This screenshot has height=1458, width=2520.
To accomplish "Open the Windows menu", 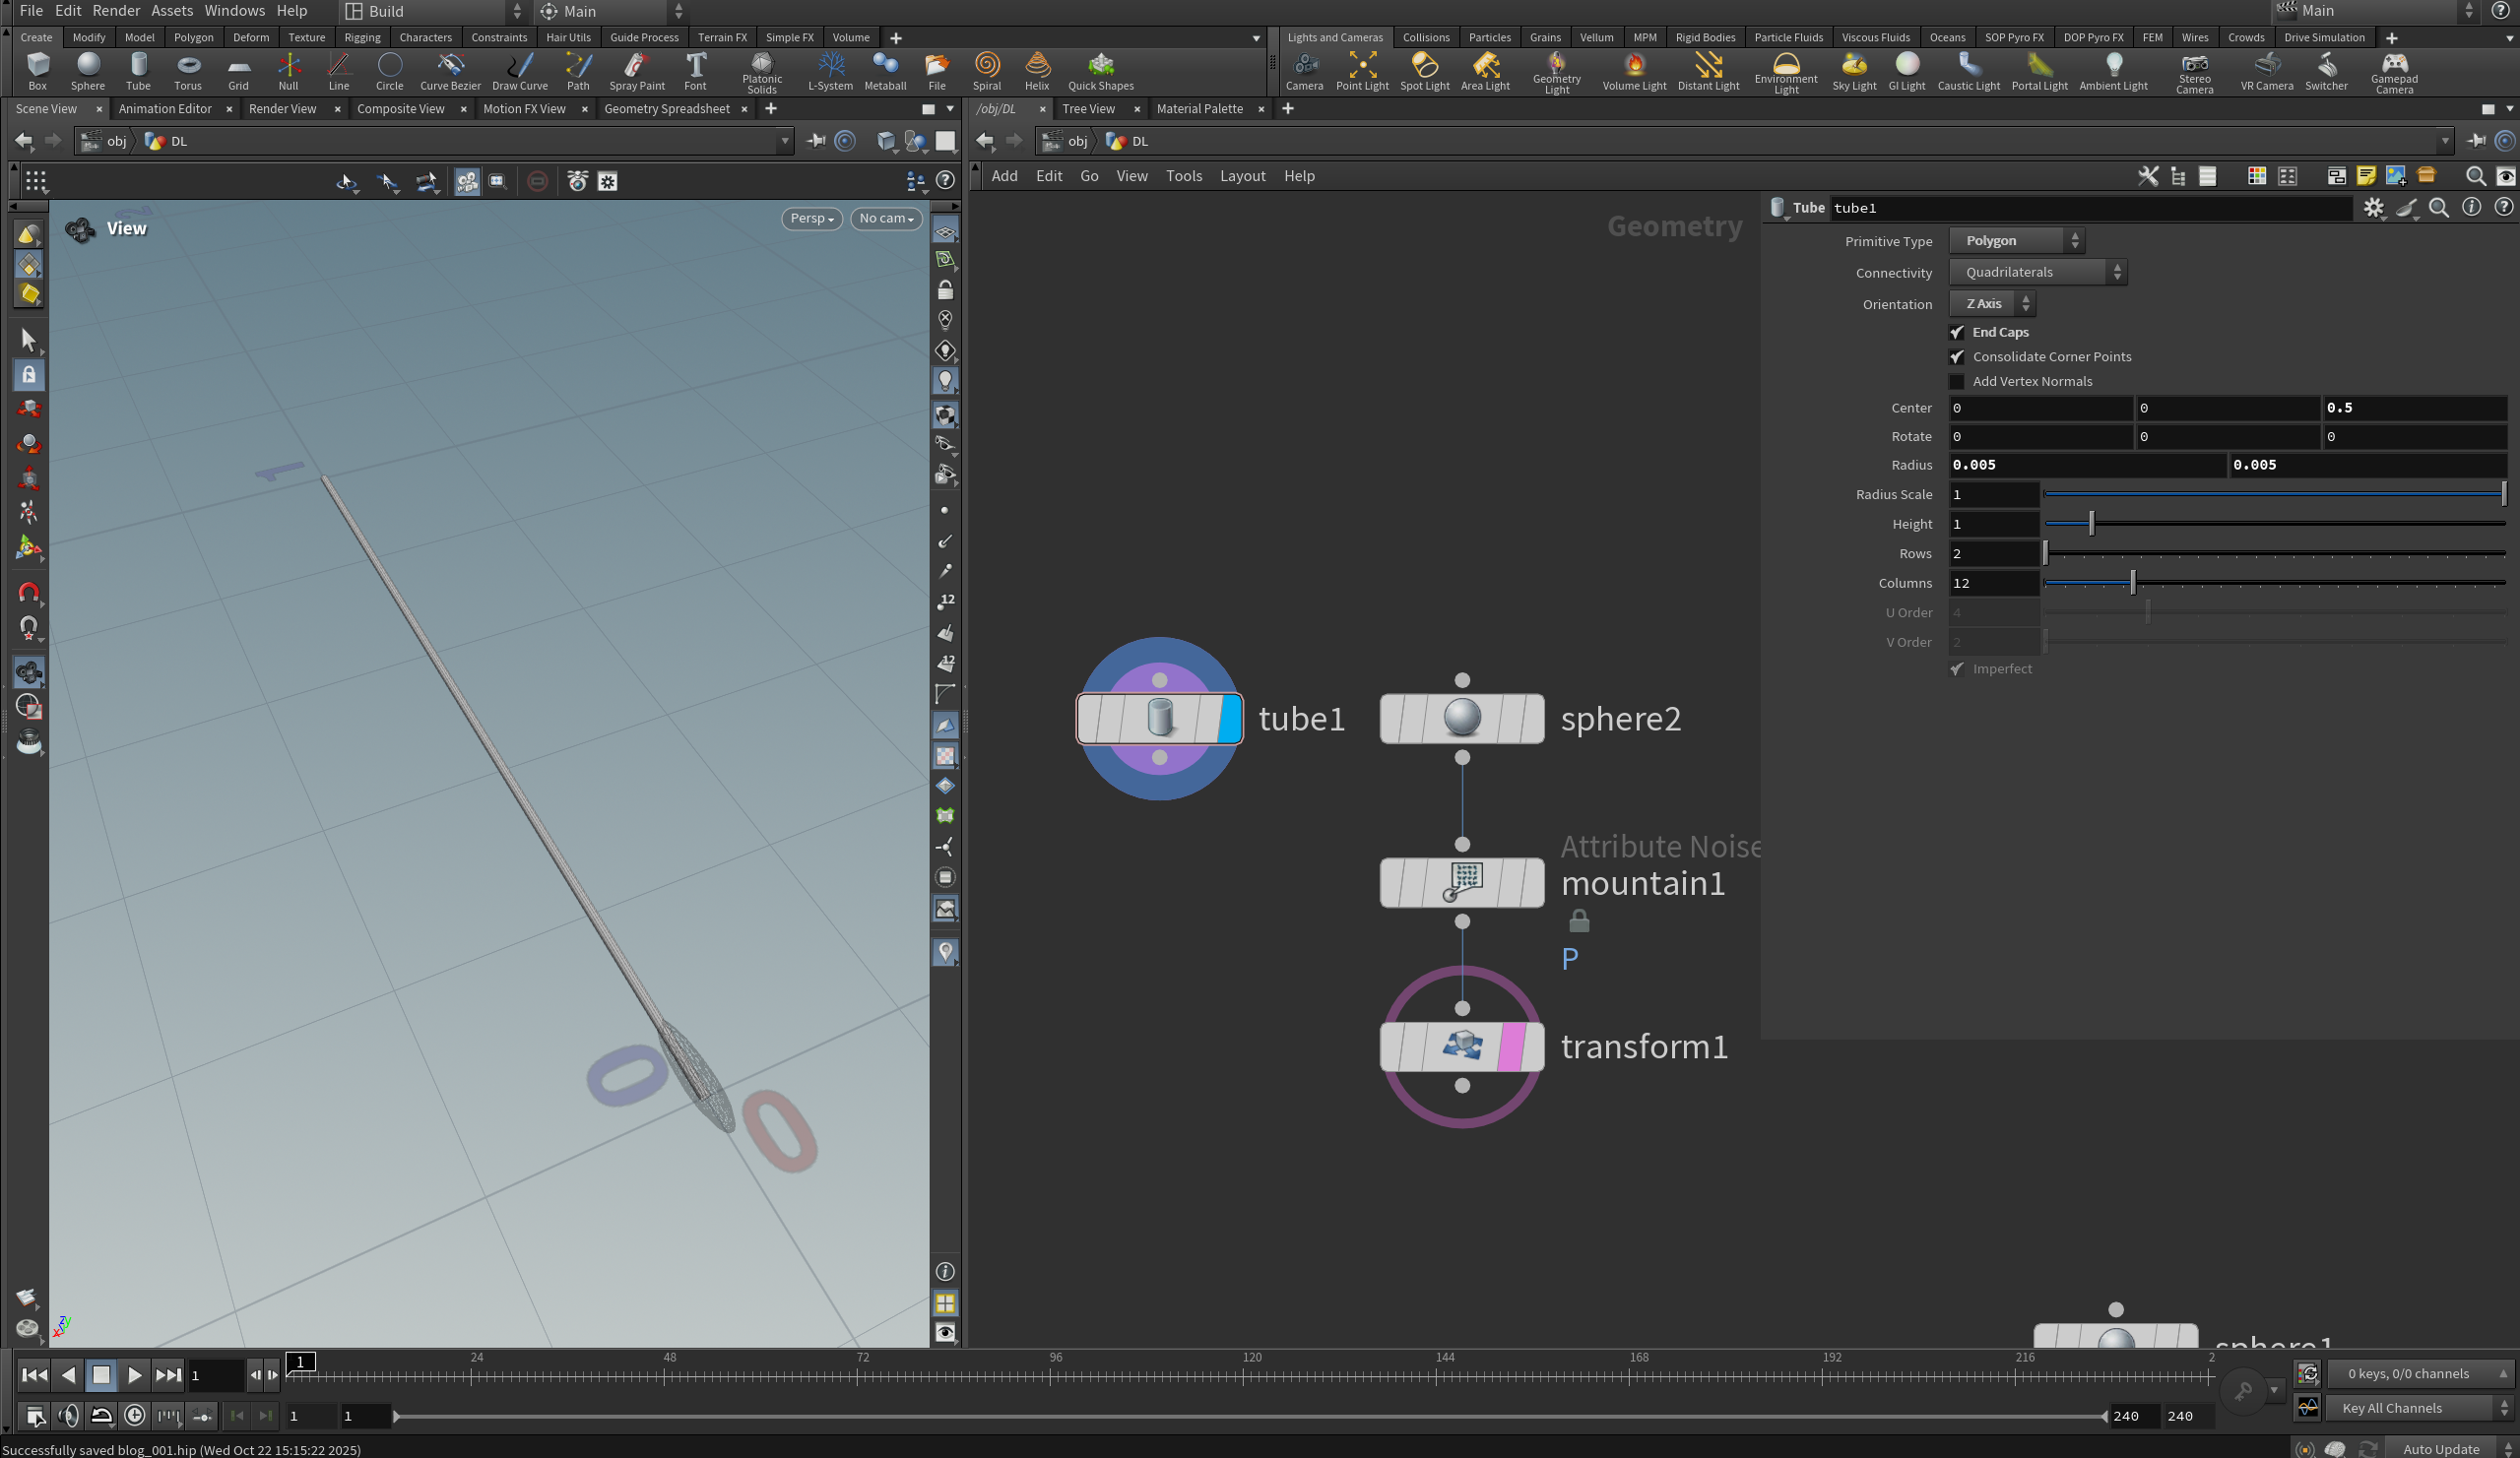I will pyautogui.click(x=234, y=11).
